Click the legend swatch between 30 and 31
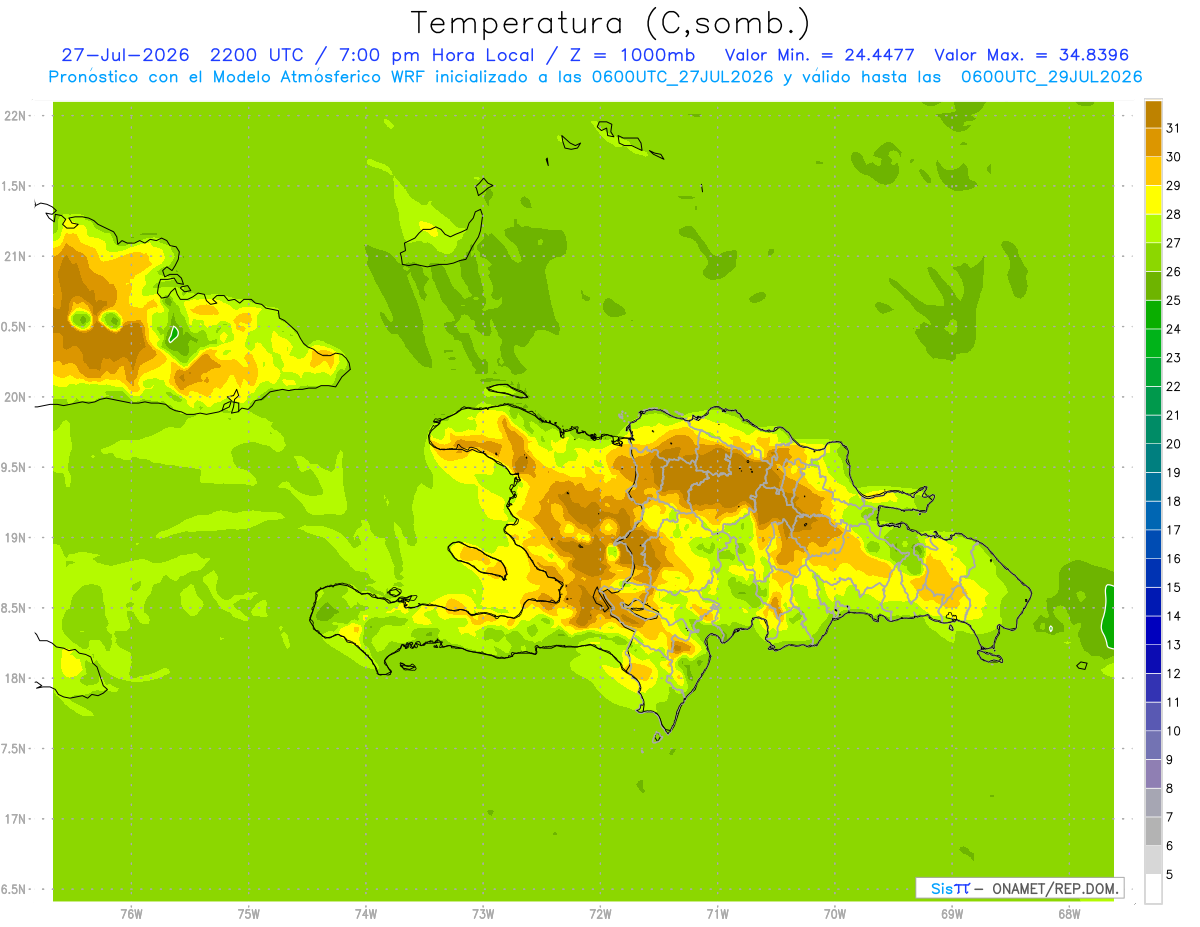This screenshot has height=927, width=1200. tap(1153, 142)
